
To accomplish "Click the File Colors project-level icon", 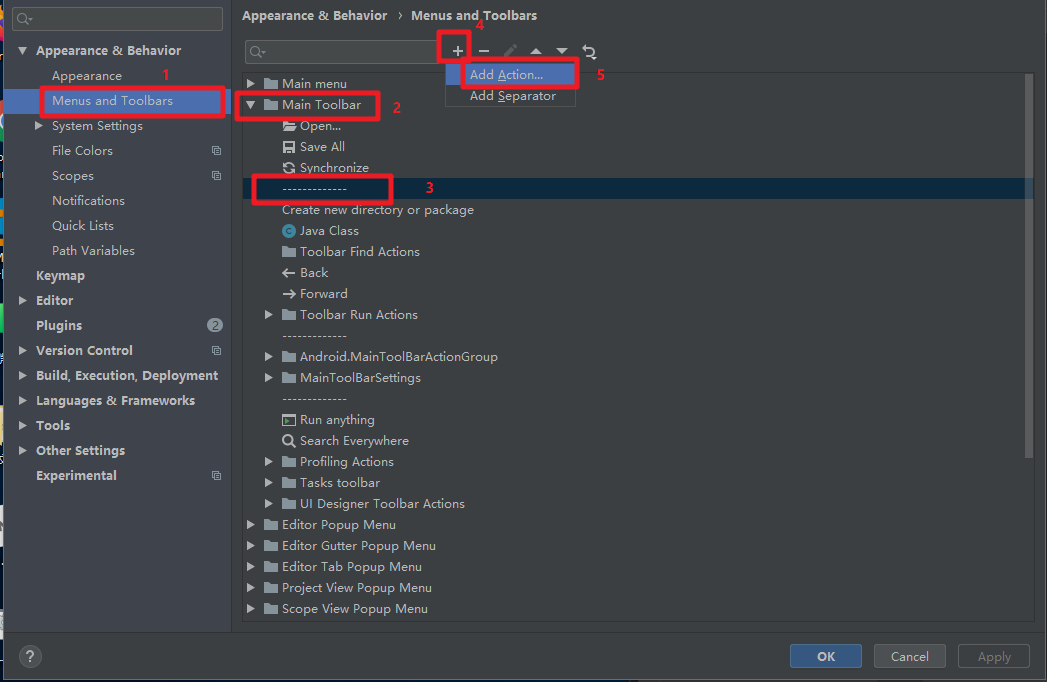I will 216,151.
